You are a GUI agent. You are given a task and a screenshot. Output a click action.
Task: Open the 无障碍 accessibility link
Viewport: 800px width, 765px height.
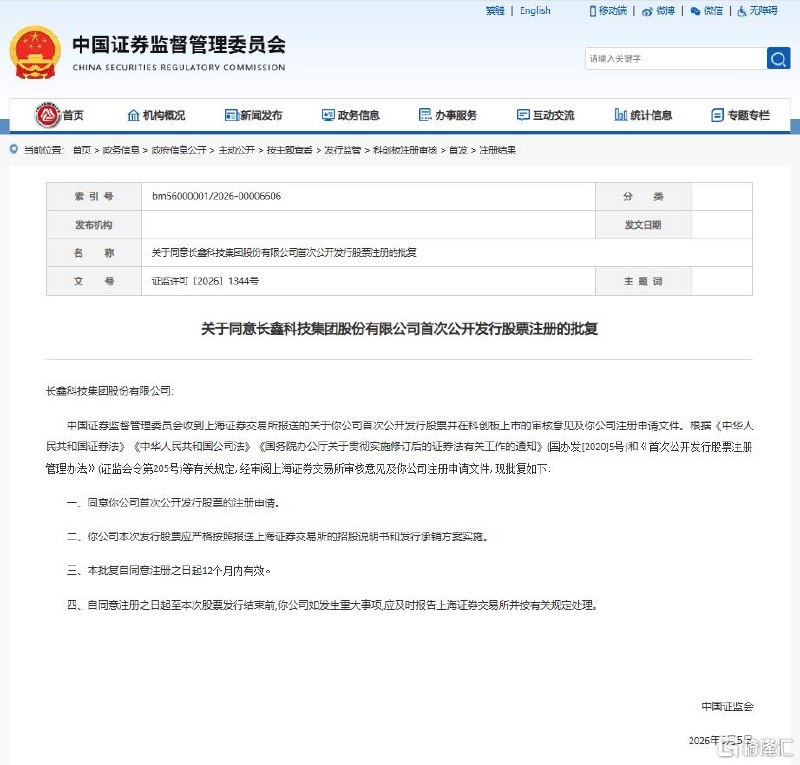click(x=763, y=11)
